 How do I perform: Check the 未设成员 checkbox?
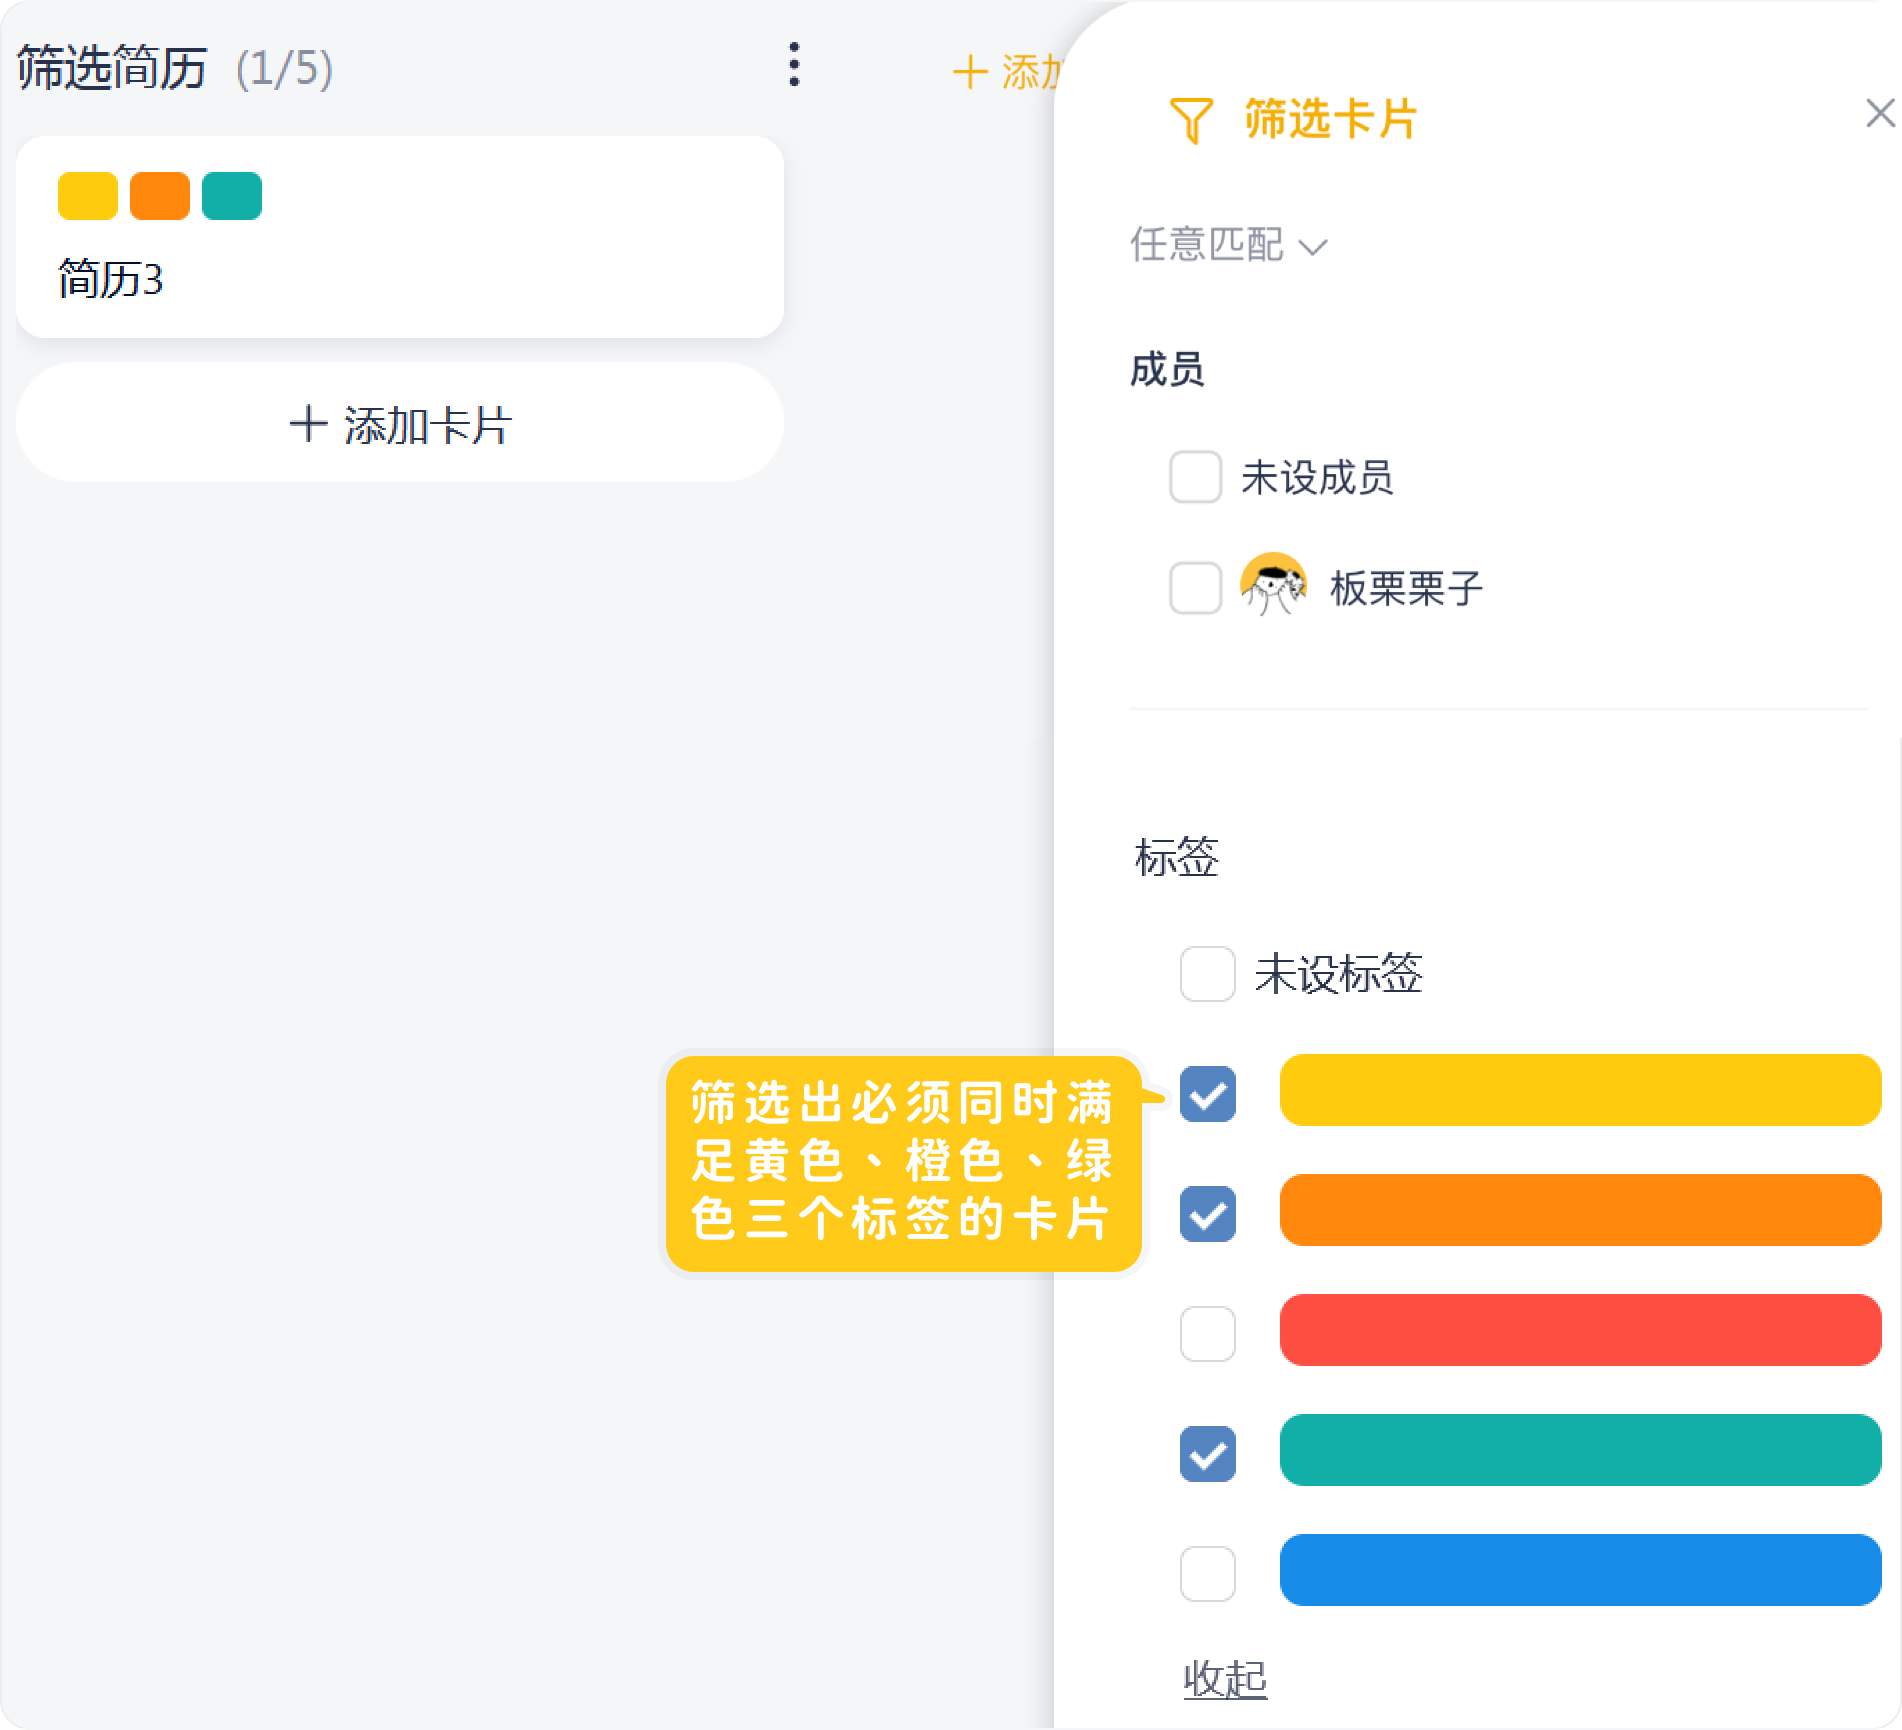1195,476
